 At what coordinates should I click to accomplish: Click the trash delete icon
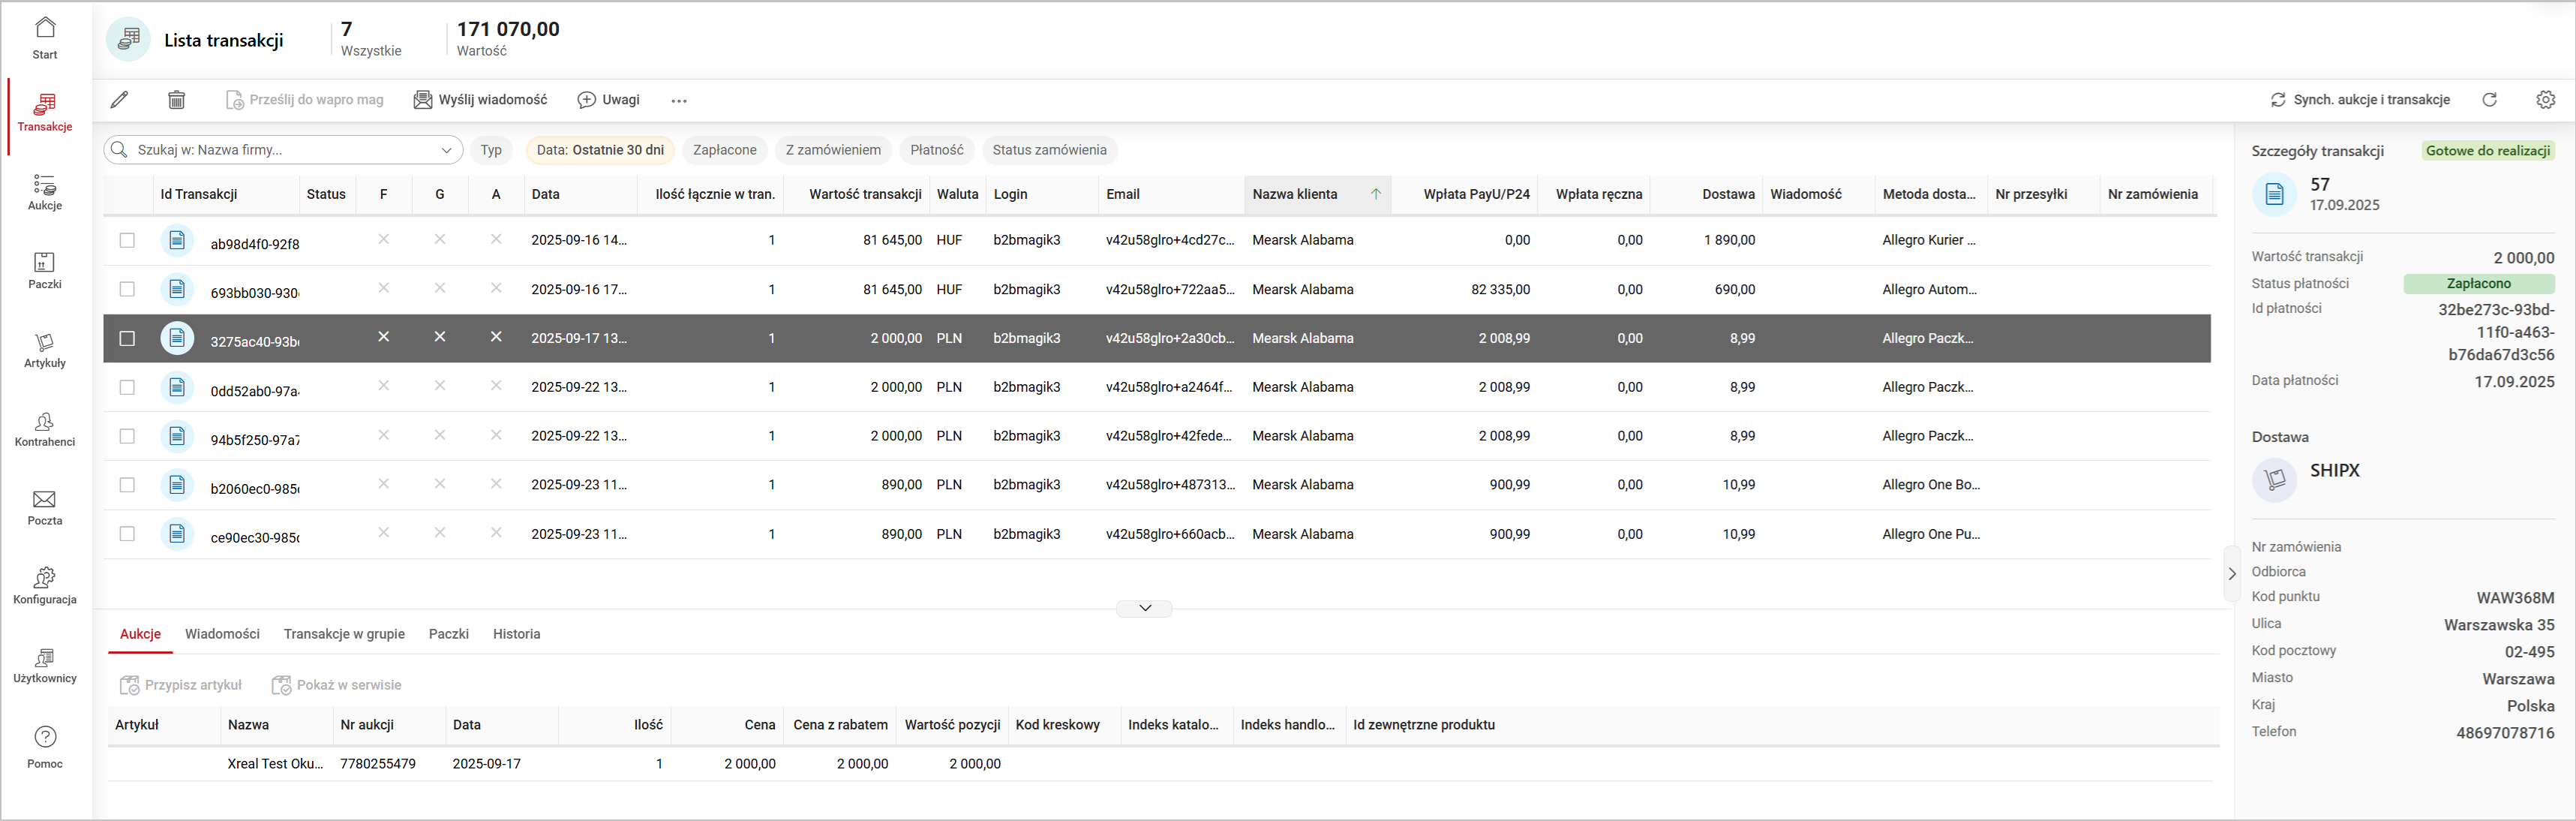[x=177, y=100]
